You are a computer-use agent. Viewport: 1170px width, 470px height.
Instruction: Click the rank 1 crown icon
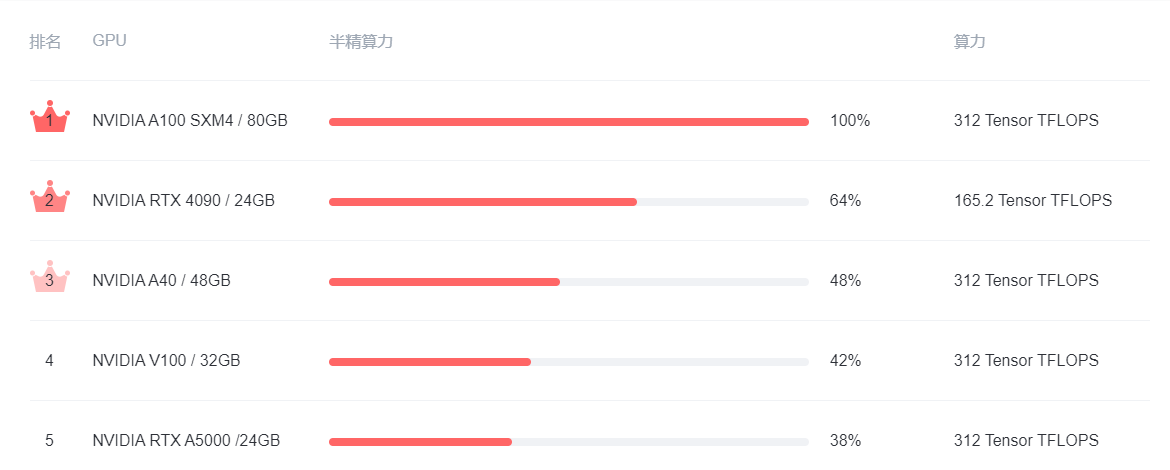49,119
